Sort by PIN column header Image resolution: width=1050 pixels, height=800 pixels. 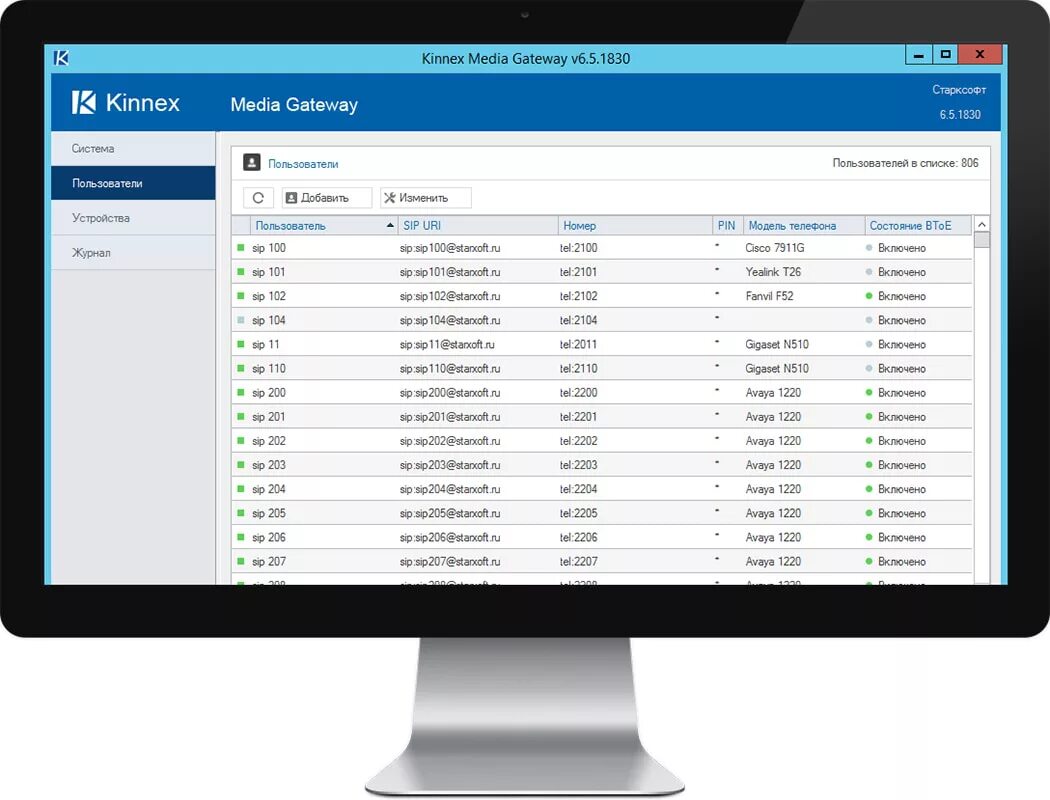click(727, 226)
